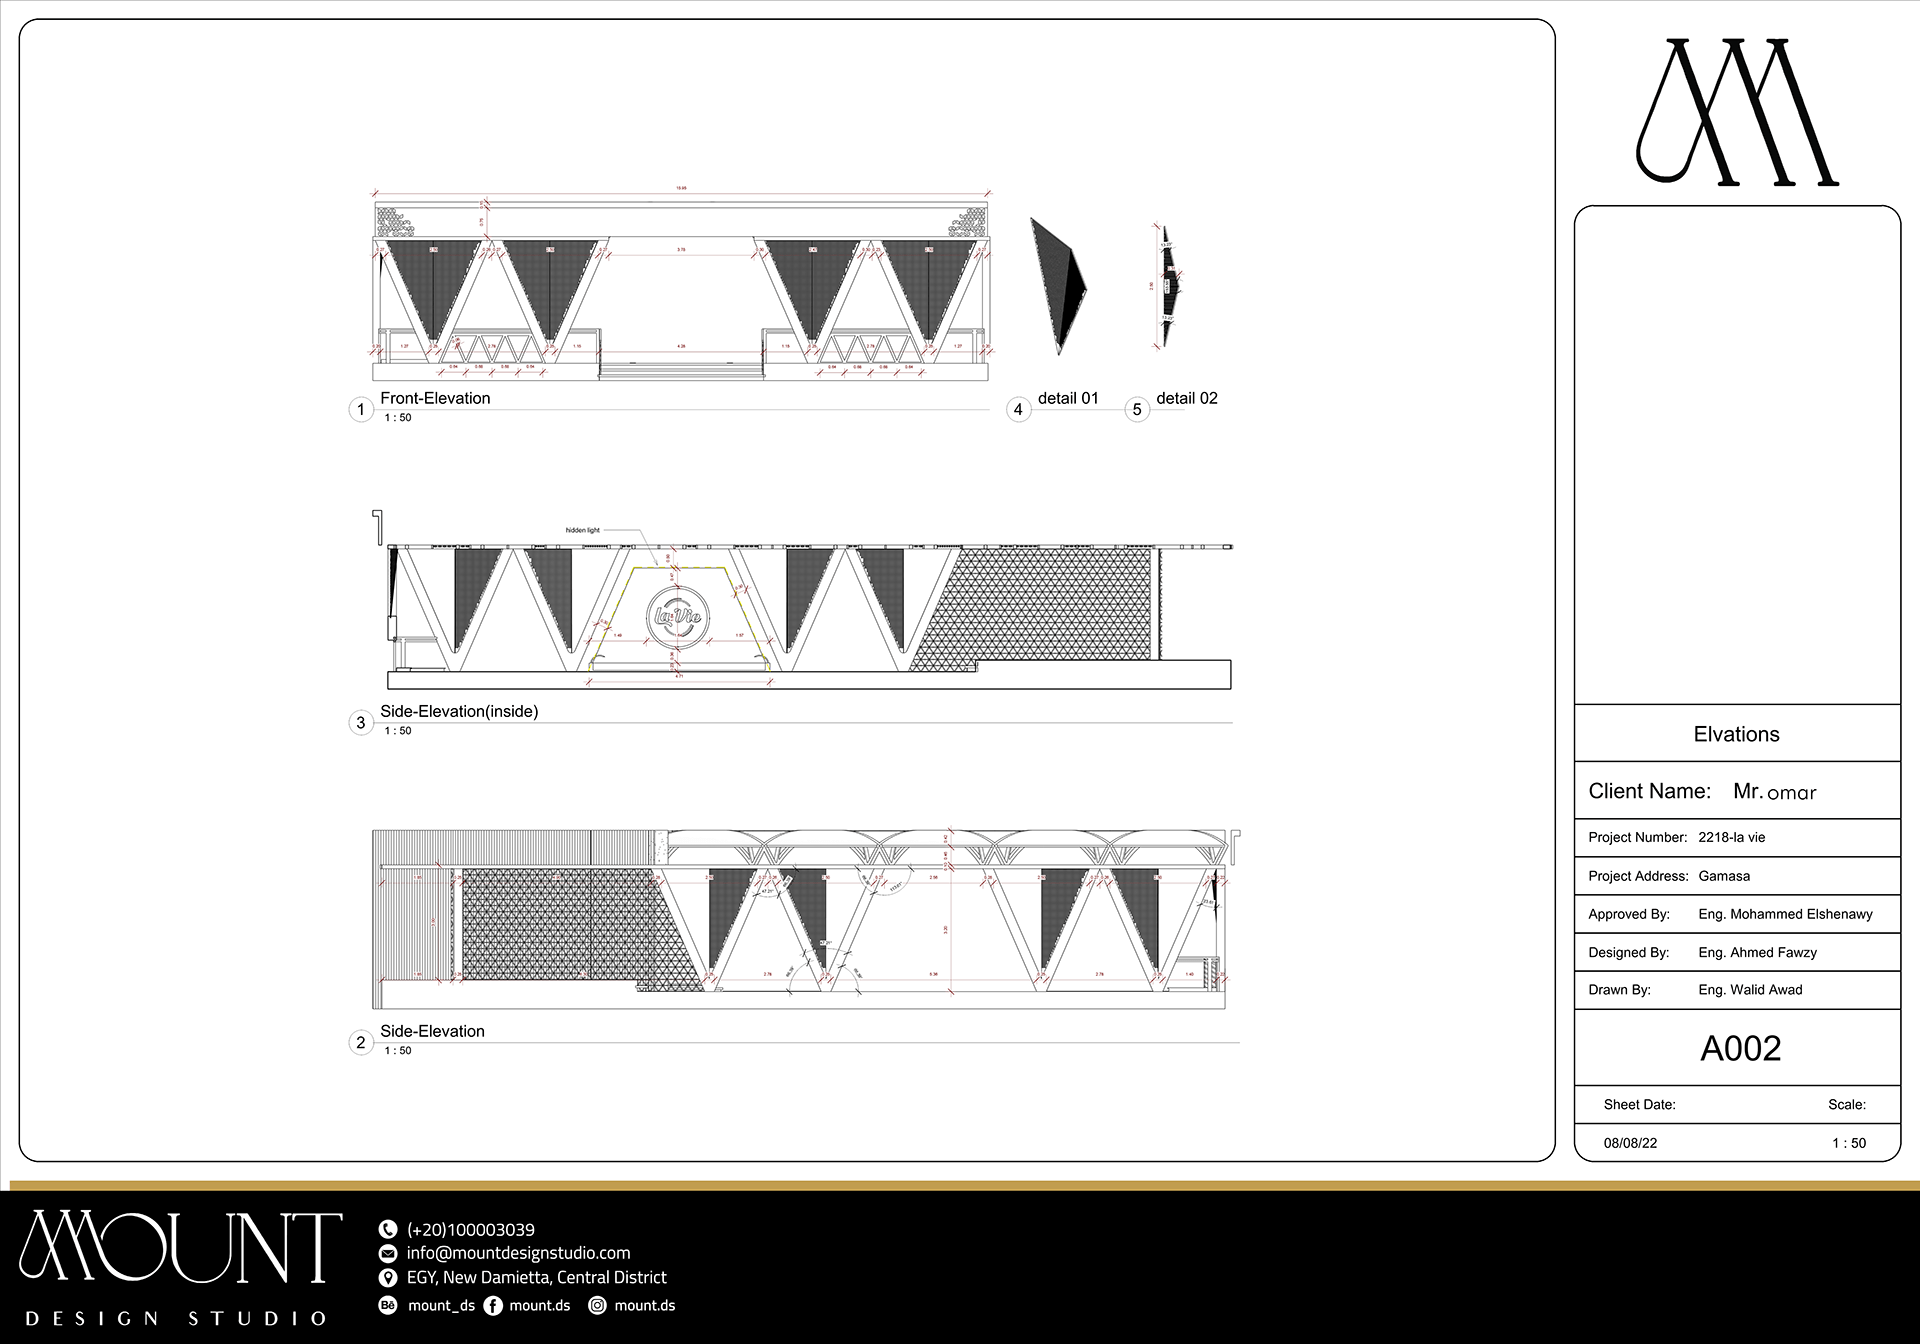Click the phone icon in footer
This screenshot has height=1344, width=1920.
click(x=388, y=1230)
